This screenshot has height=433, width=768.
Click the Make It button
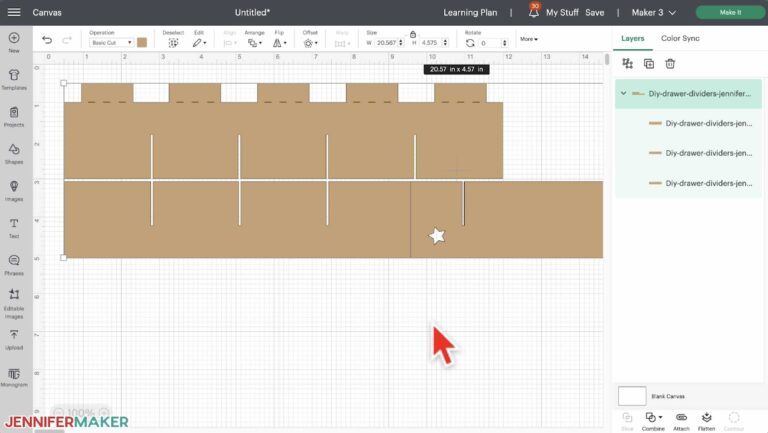point(730,12)
